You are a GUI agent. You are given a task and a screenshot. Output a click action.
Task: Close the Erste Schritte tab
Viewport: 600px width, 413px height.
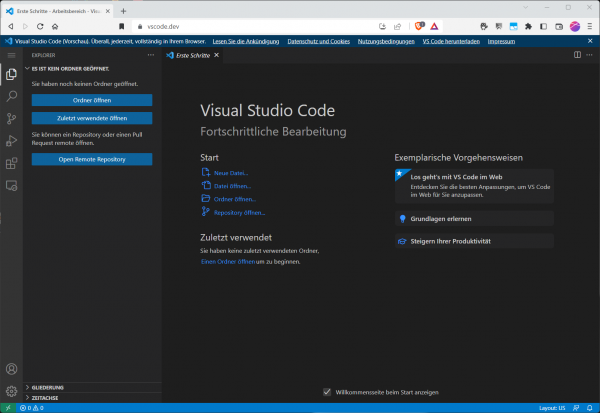(217, 55)
